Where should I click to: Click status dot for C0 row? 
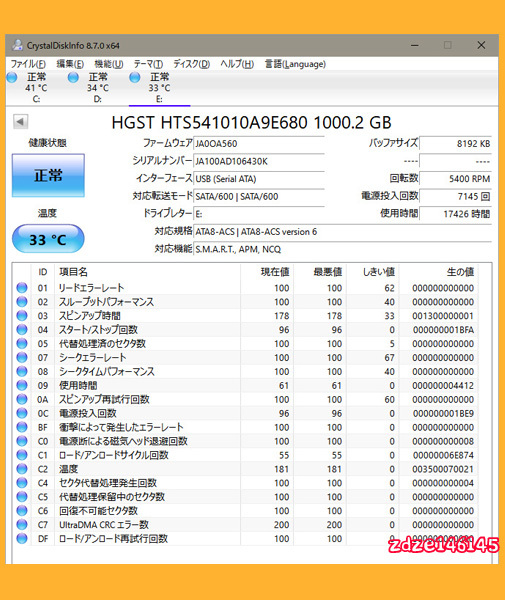pos(22,441)
